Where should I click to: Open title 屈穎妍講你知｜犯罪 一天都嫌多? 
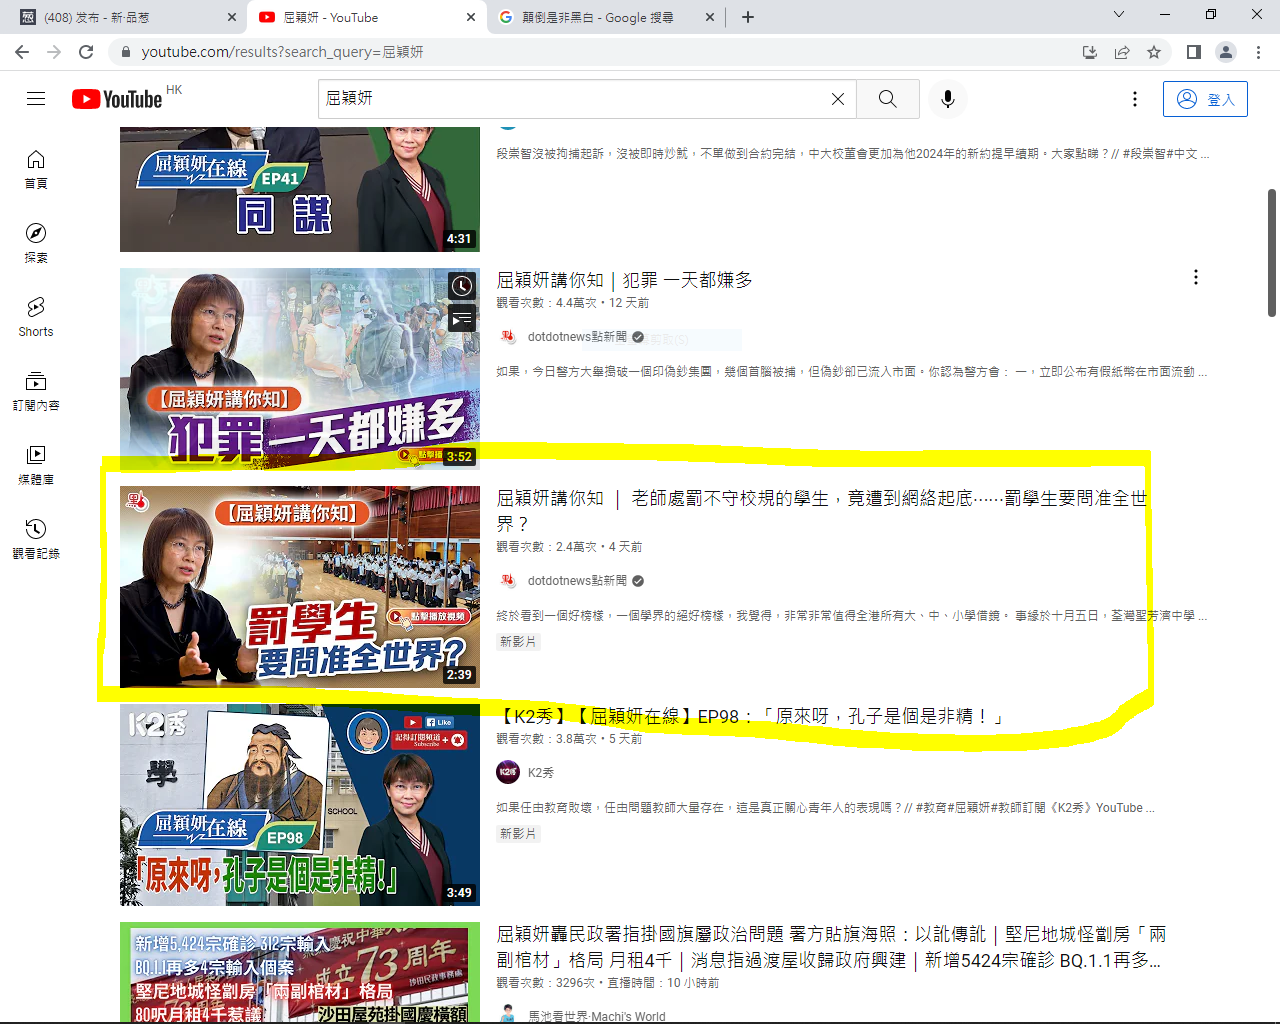624,280
